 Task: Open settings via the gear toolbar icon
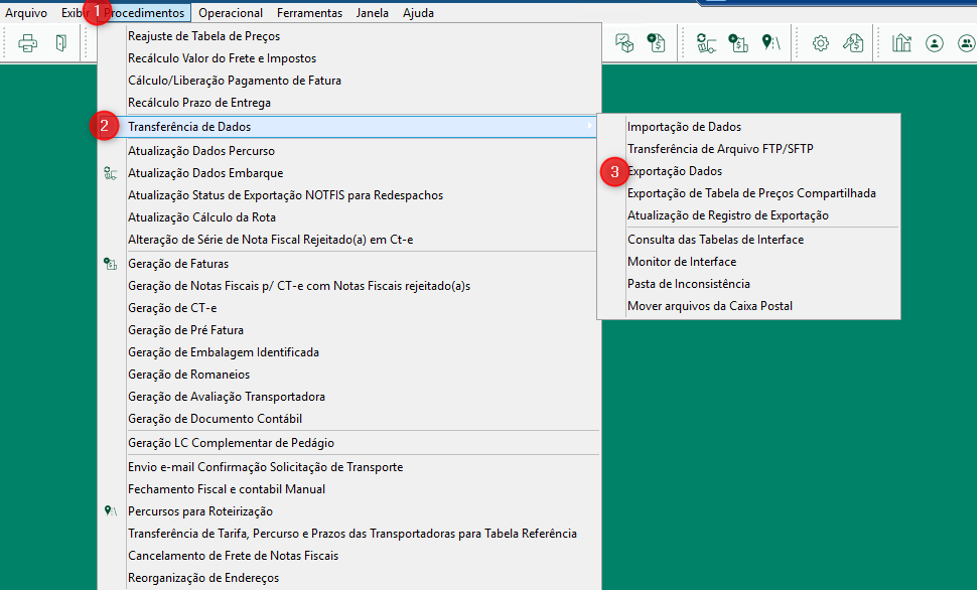[821, 43]
